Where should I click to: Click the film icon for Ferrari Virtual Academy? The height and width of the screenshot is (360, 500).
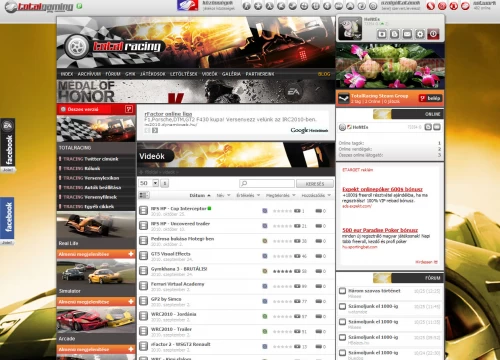[143, 286]
